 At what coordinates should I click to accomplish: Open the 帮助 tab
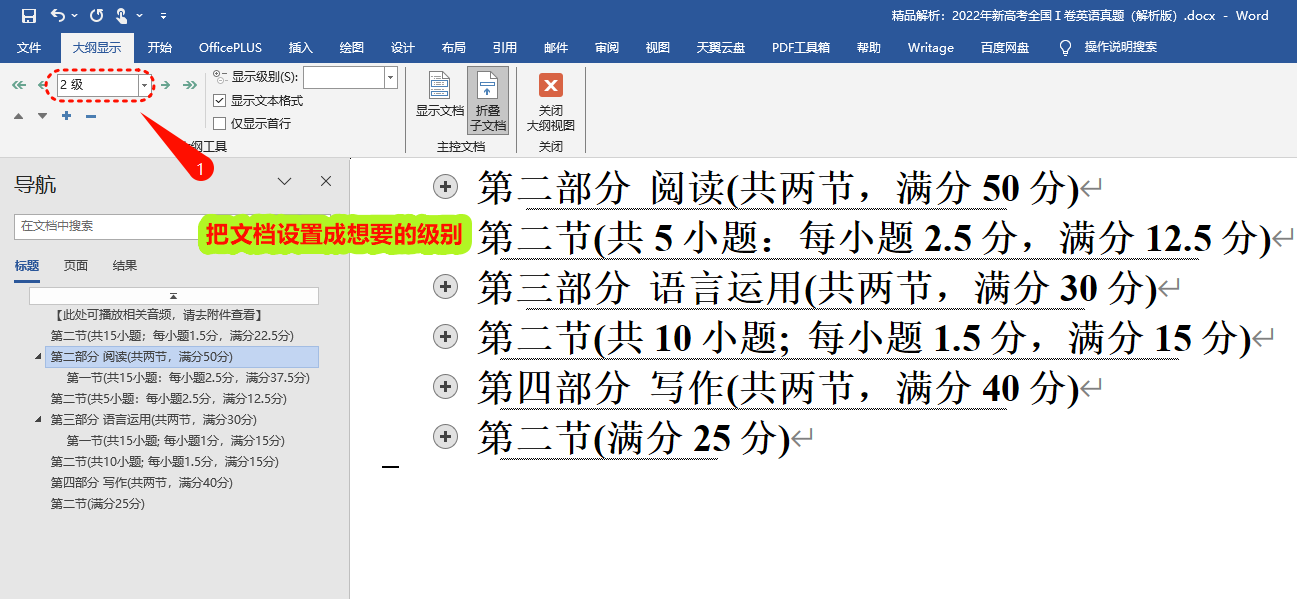pos(869,47)
